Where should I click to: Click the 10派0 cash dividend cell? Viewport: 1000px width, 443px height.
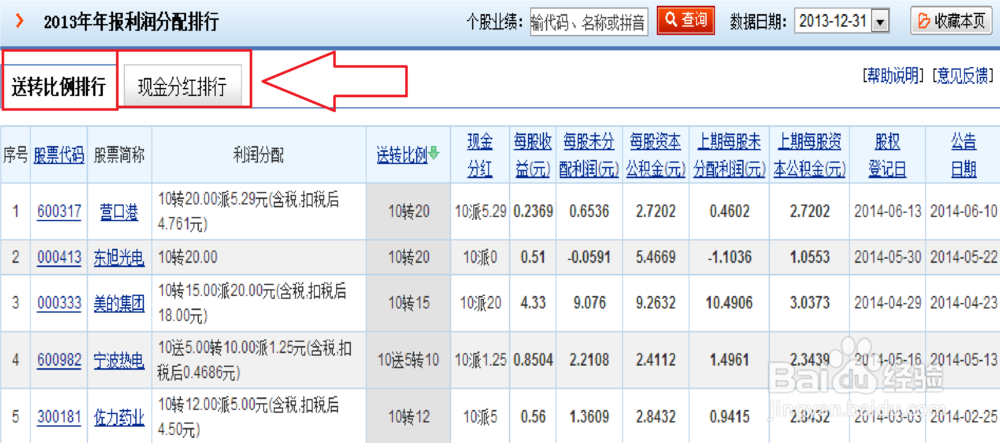[480, 258]
